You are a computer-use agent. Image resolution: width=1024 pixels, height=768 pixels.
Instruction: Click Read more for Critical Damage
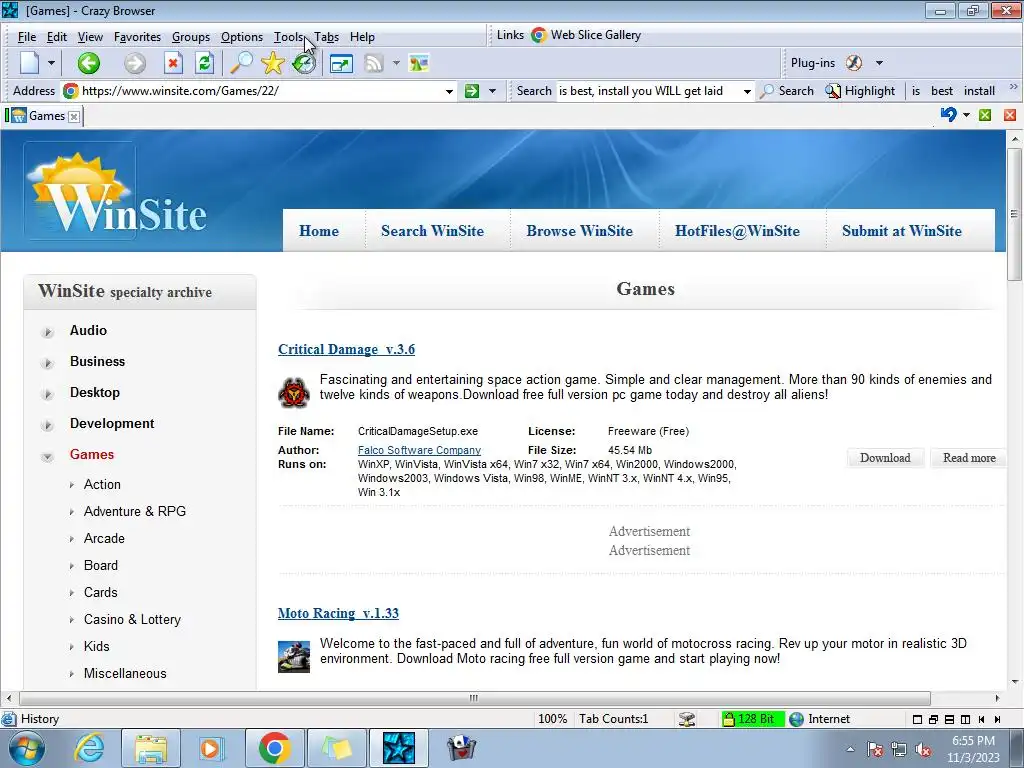tap(969, 458)
